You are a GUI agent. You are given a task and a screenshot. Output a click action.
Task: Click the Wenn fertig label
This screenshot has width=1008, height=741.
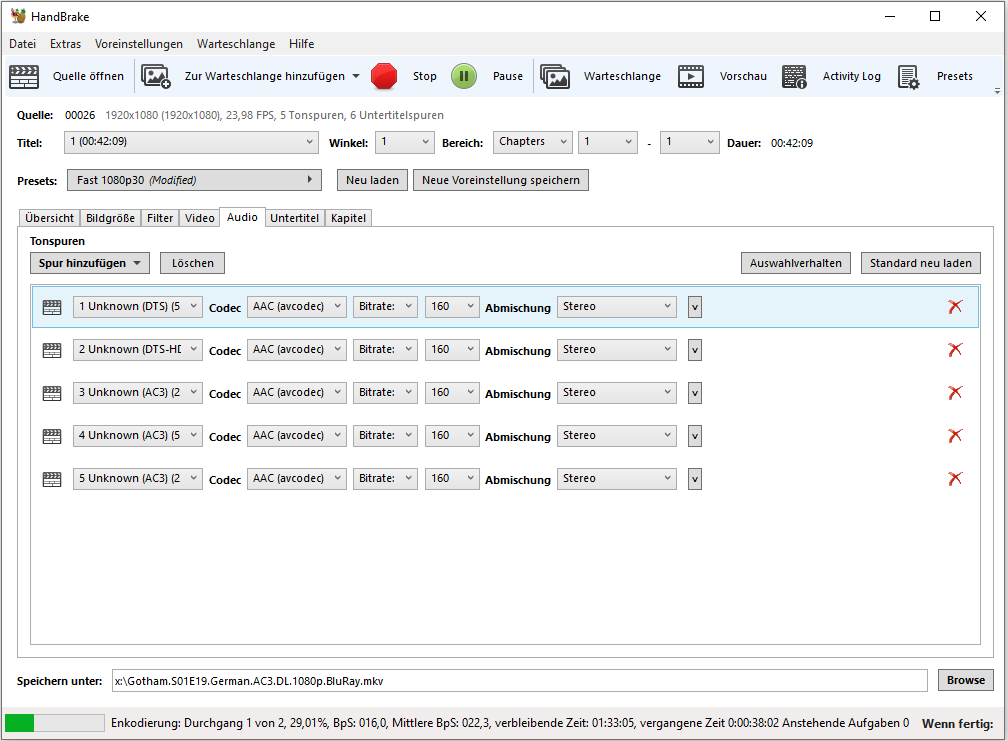click(958, 724)
